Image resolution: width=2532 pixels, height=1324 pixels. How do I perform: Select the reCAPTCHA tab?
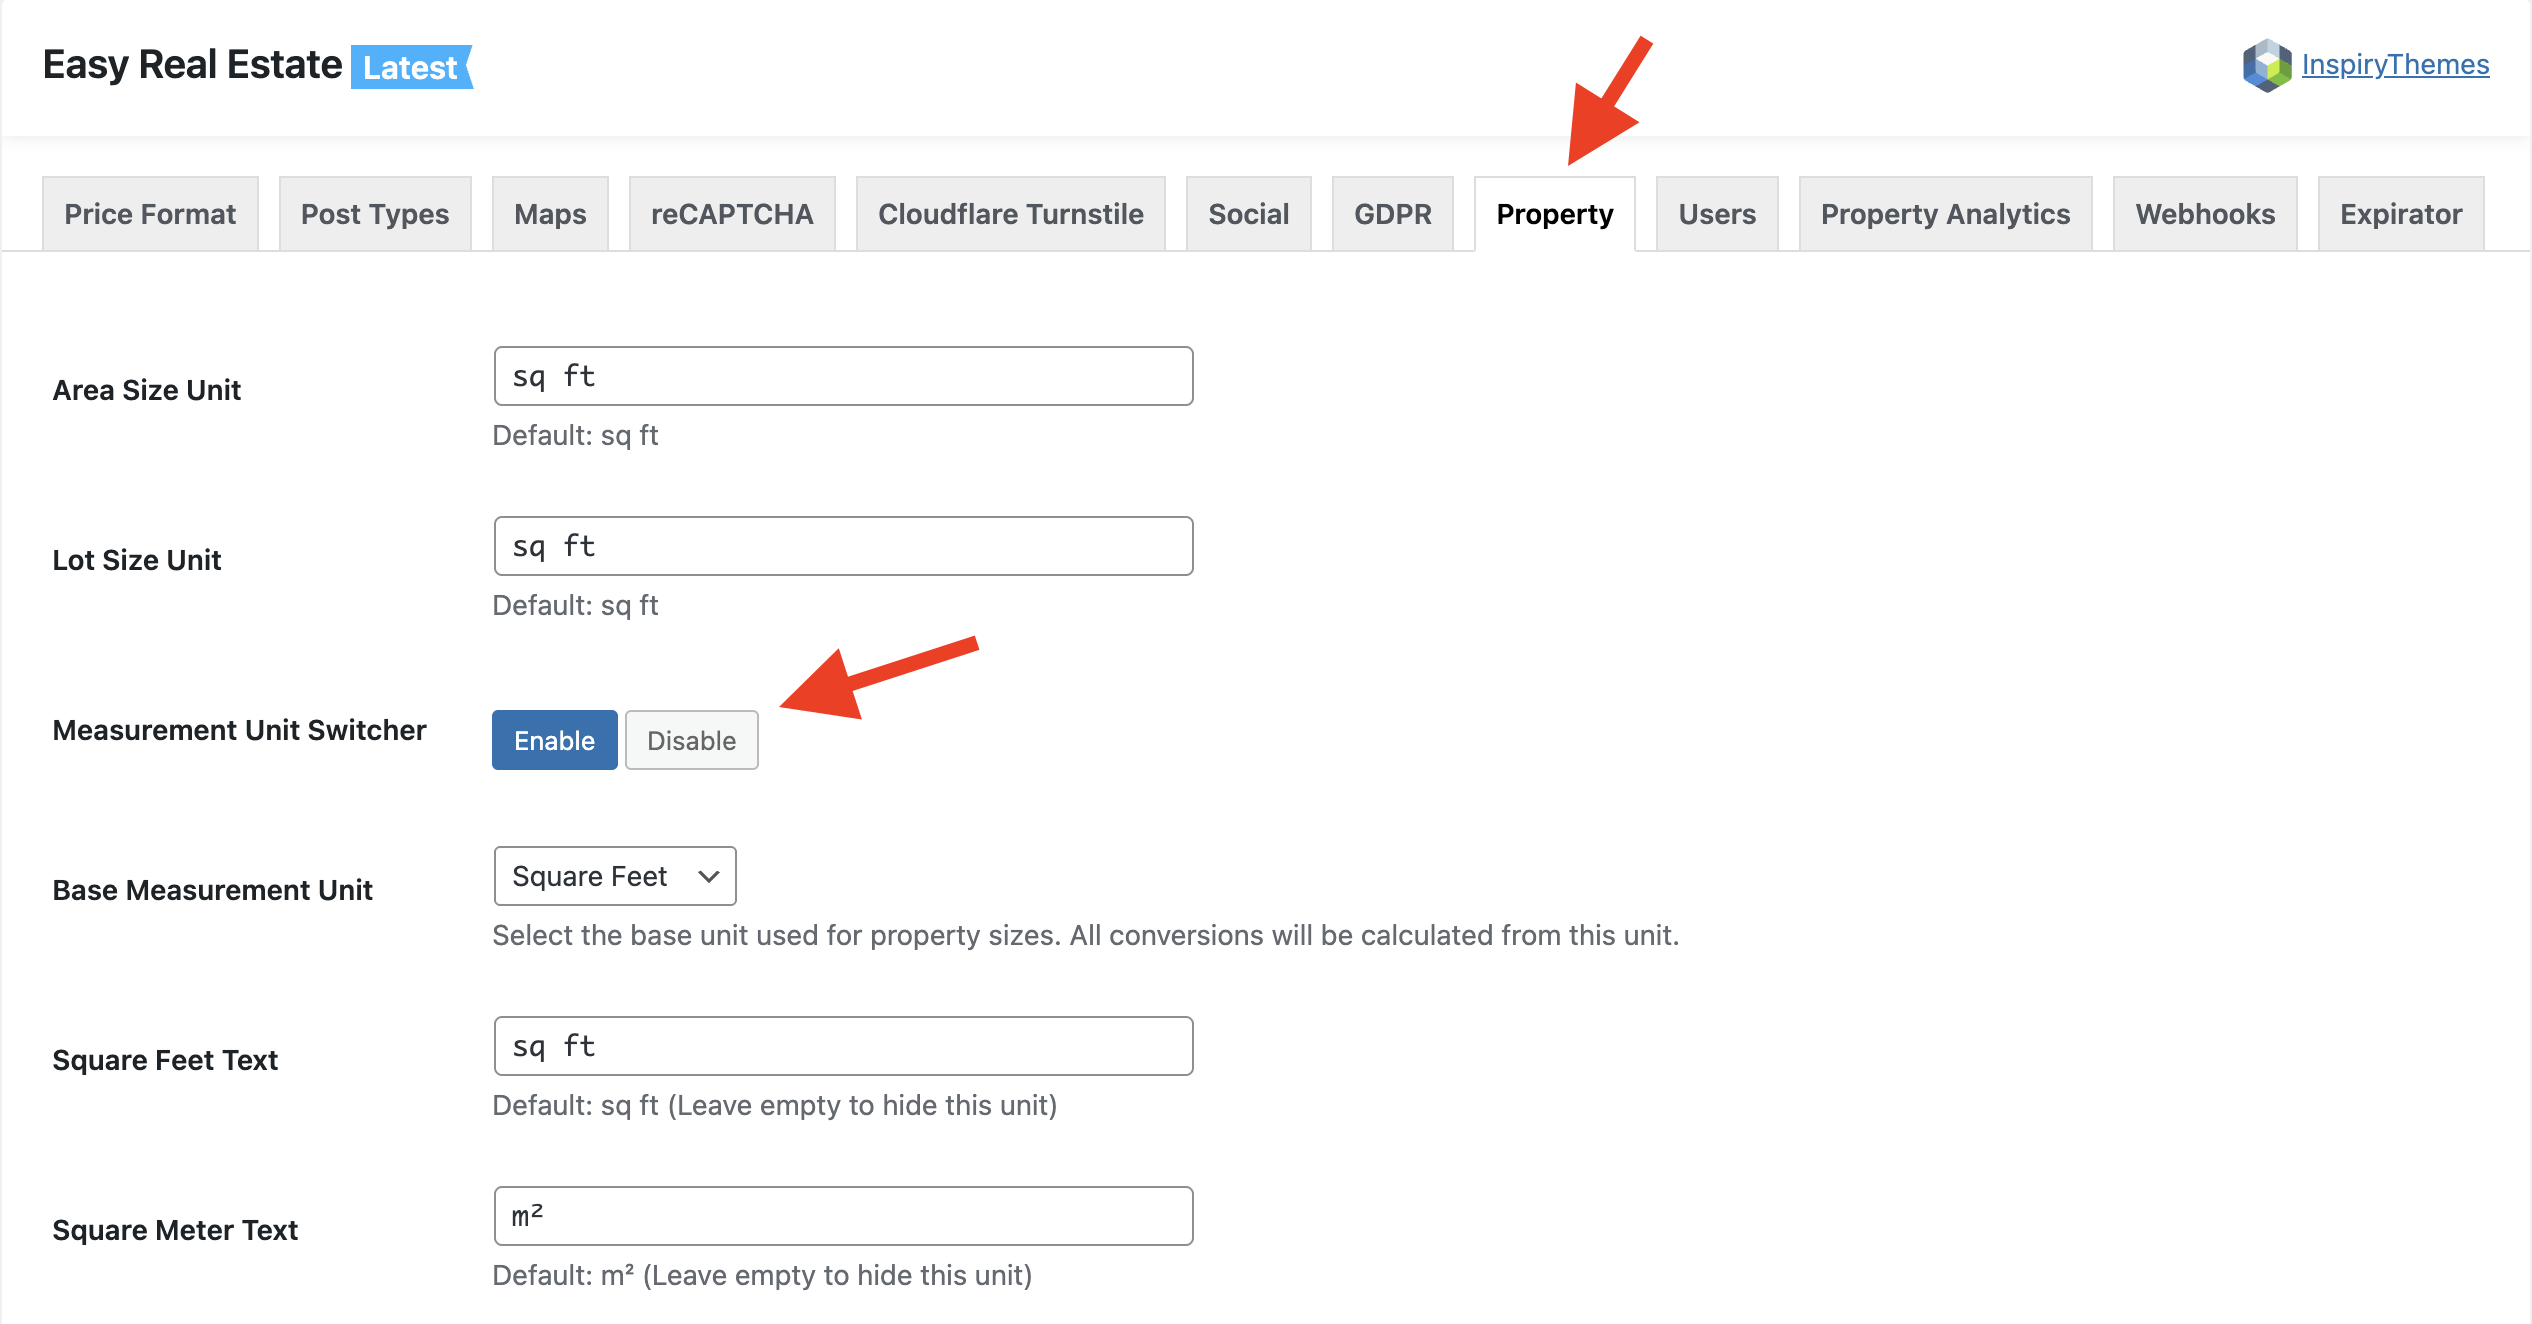732,214
